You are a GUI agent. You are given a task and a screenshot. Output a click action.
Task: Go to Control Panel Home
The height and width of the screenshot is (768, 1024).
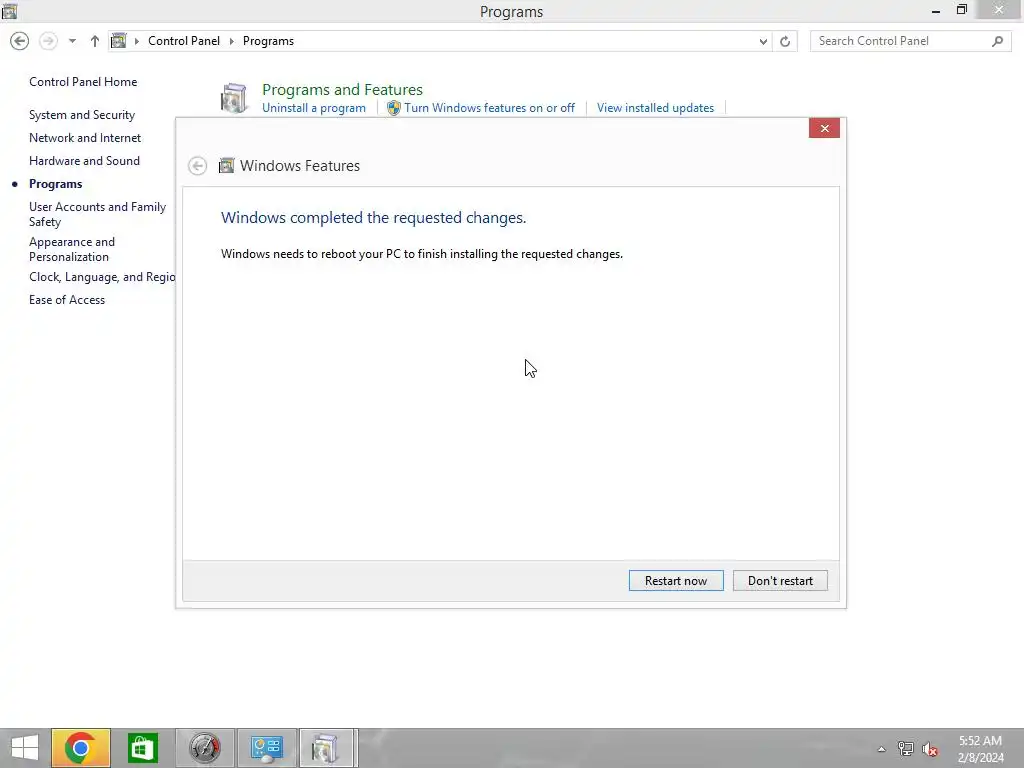click(83, 82)
